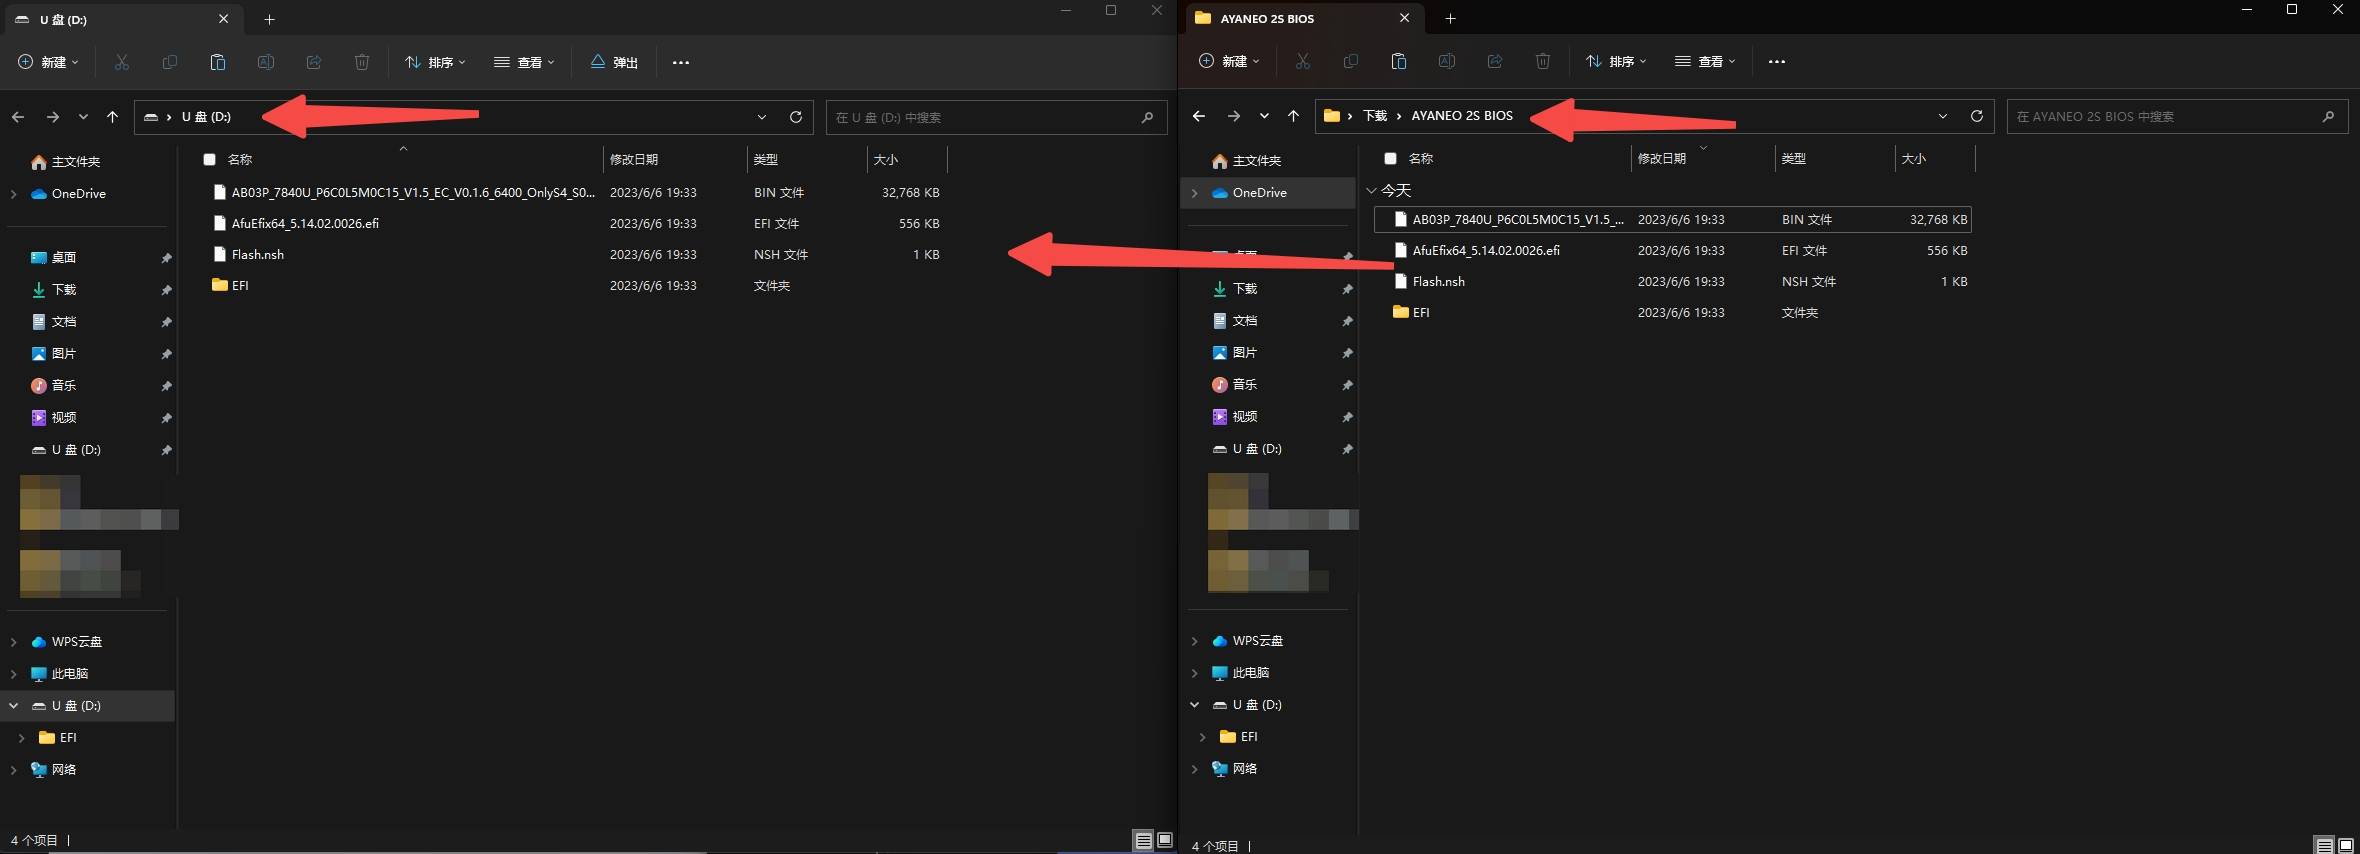Open 排序 sort dropdown in U盘 (D:) window
Image resolution: width=2360 pixels, height=854 pixels.
pyautogui.click(x=435, y=62)
